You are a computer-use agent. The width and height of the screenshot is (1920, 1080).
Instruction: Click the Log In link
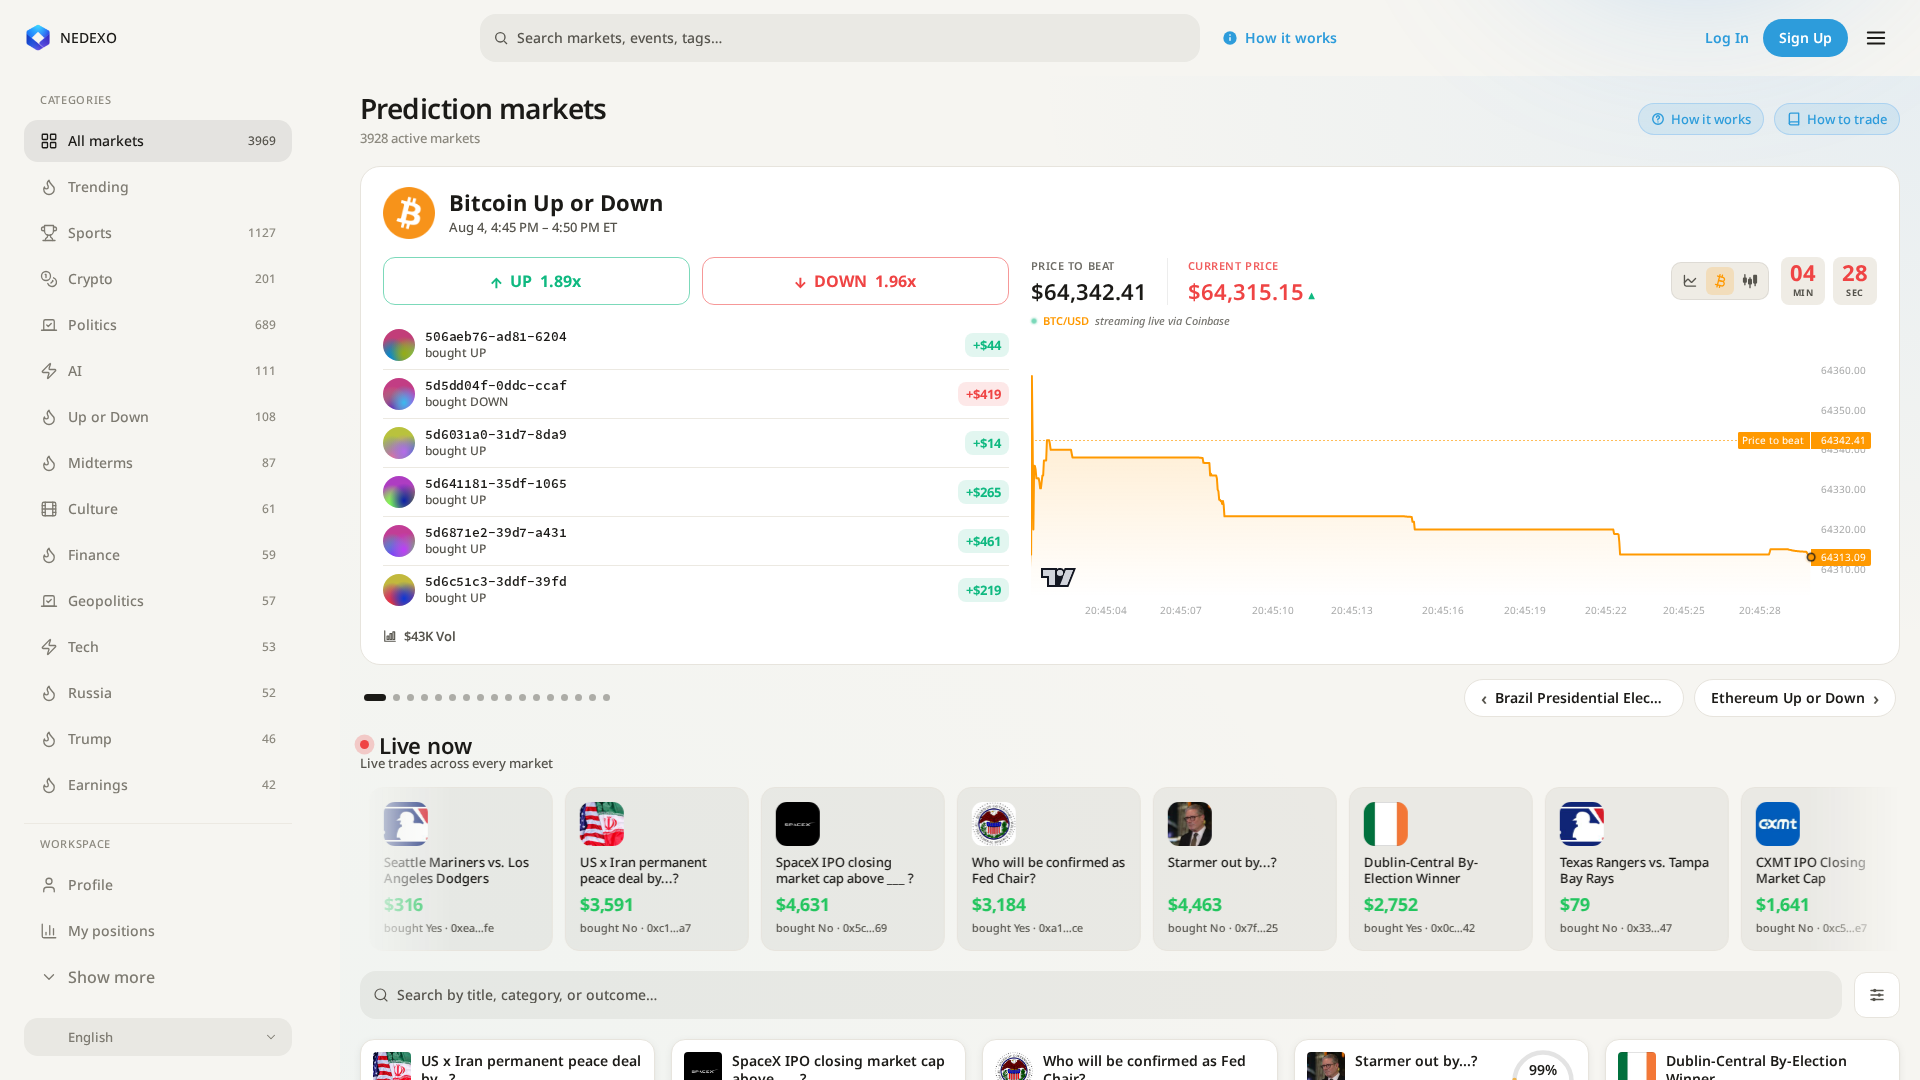1726,38
